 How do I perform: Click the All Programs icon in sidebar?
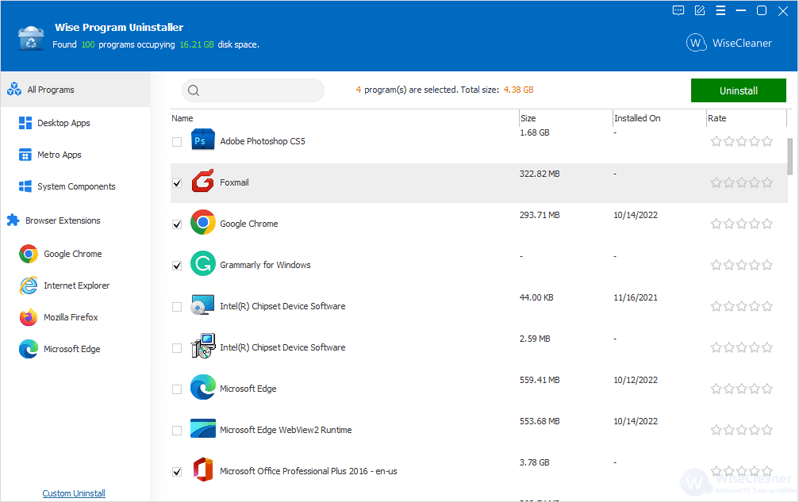(14, 89)
